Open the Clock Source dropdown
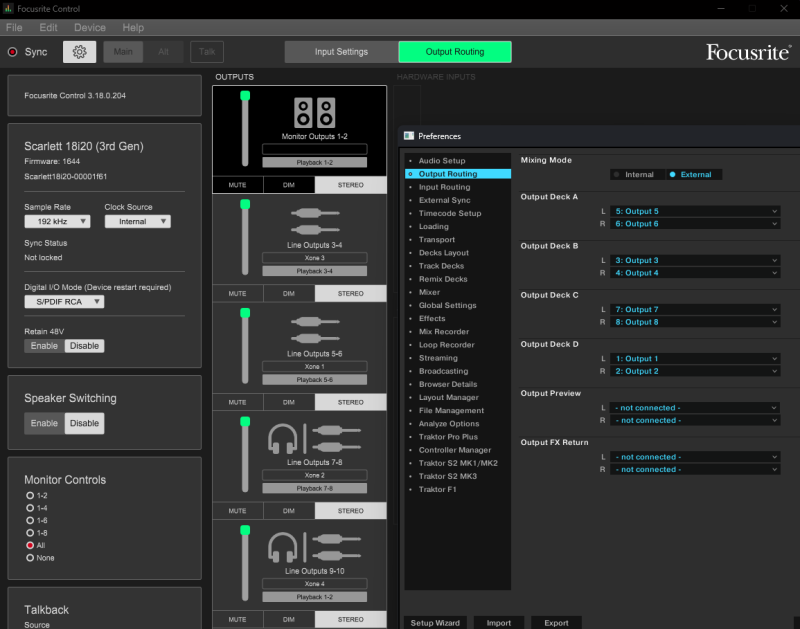The height and width of the screenshot is (629, 800). pos(138,221)
